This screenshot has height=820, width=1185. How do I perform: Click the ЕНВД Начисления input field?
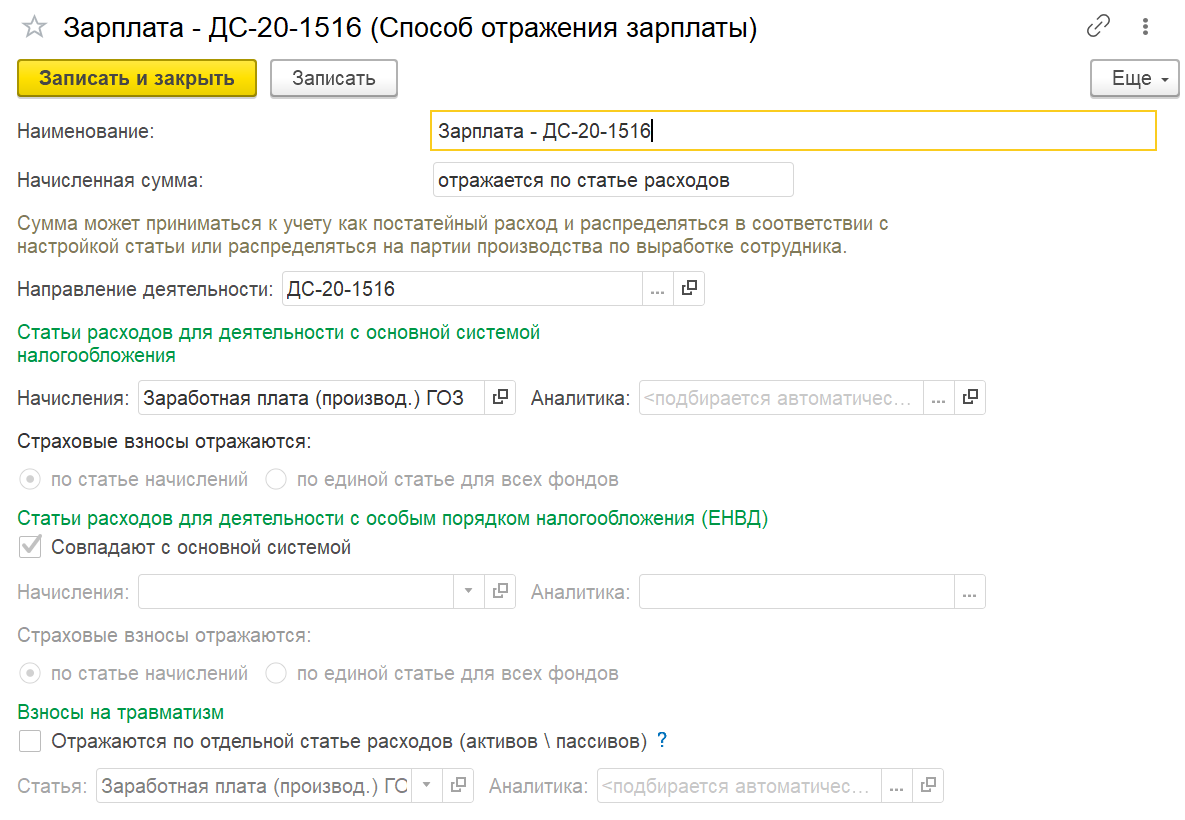point(295,592)
